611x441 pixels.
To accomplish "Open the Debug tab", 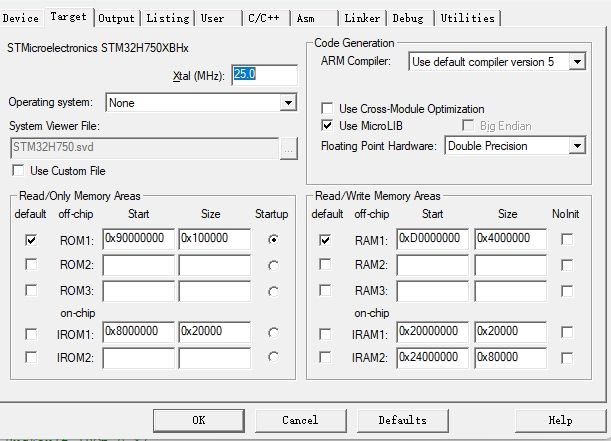I will pos(408,18).
